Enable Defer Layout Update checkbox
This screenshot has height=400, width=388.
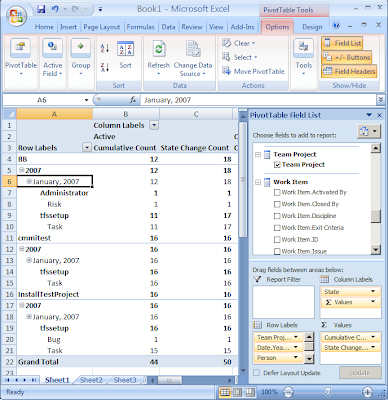(256, 373)
